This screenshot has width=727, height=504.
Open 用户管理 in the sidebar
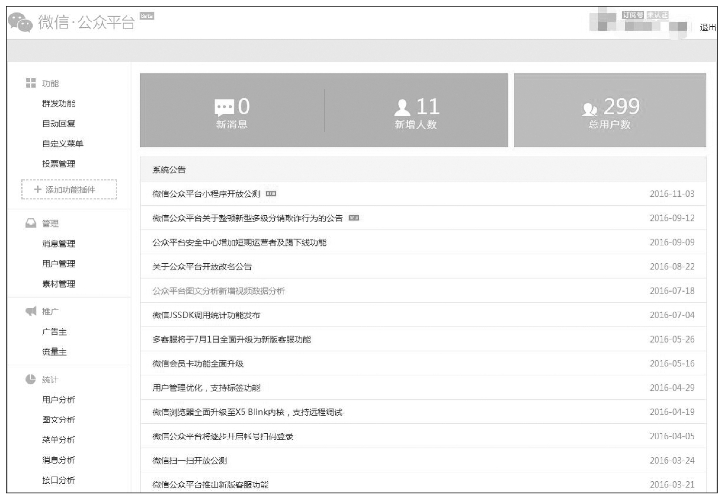click(58, 263)
